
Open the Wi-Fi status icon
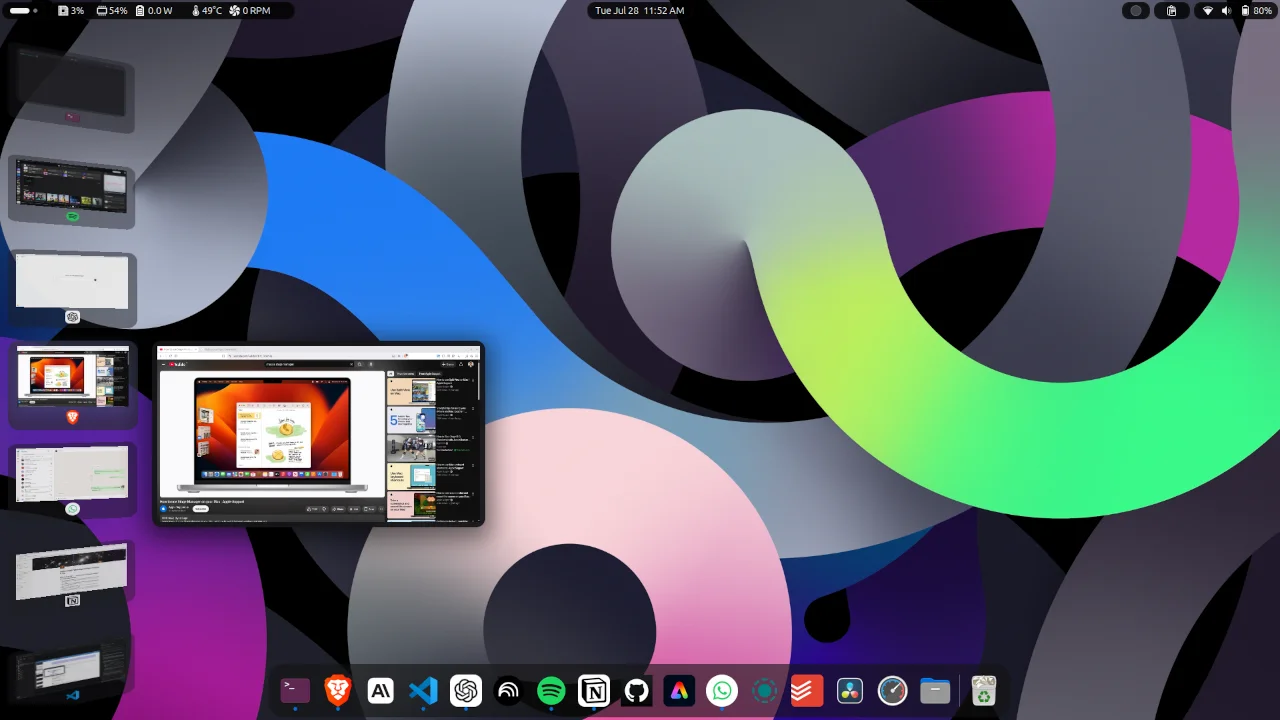[x=1207, y=10]
